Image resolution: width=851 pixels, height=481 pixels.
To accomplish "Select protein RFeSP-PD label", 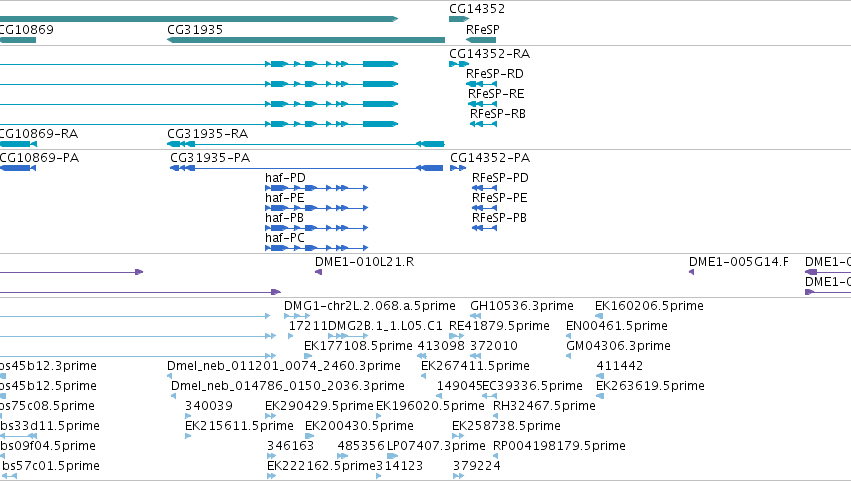I will pyautogui.click(x=500, y=178).
